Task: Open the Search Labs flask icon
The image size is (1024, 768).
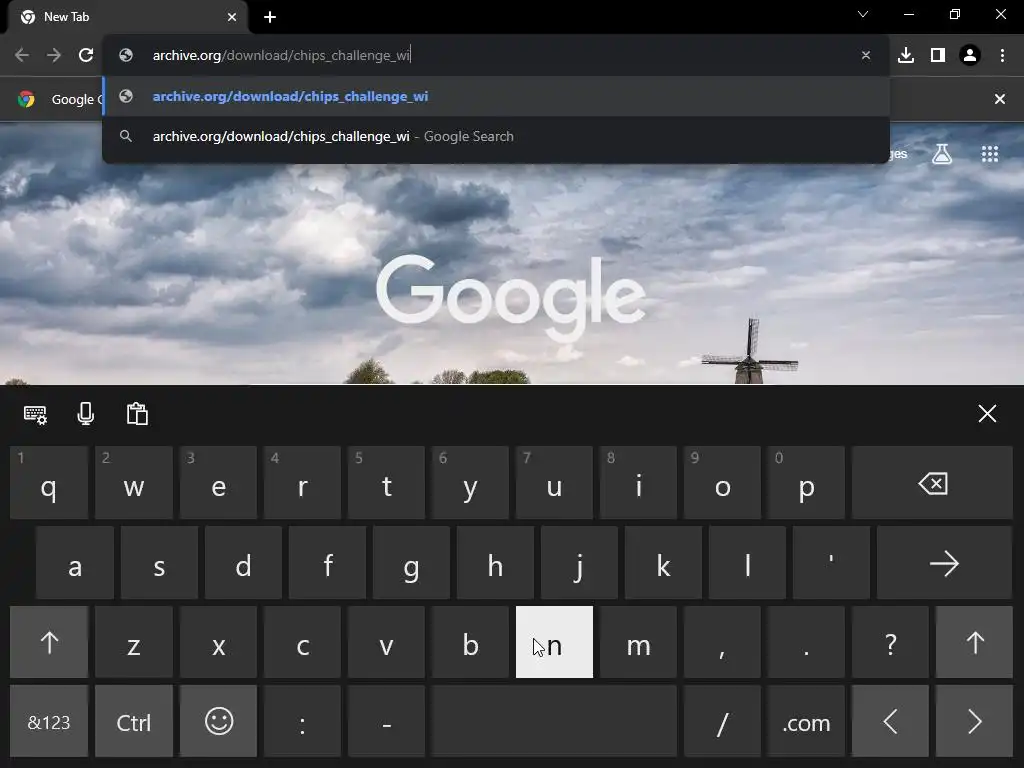Action: click(x=942, y=154)
